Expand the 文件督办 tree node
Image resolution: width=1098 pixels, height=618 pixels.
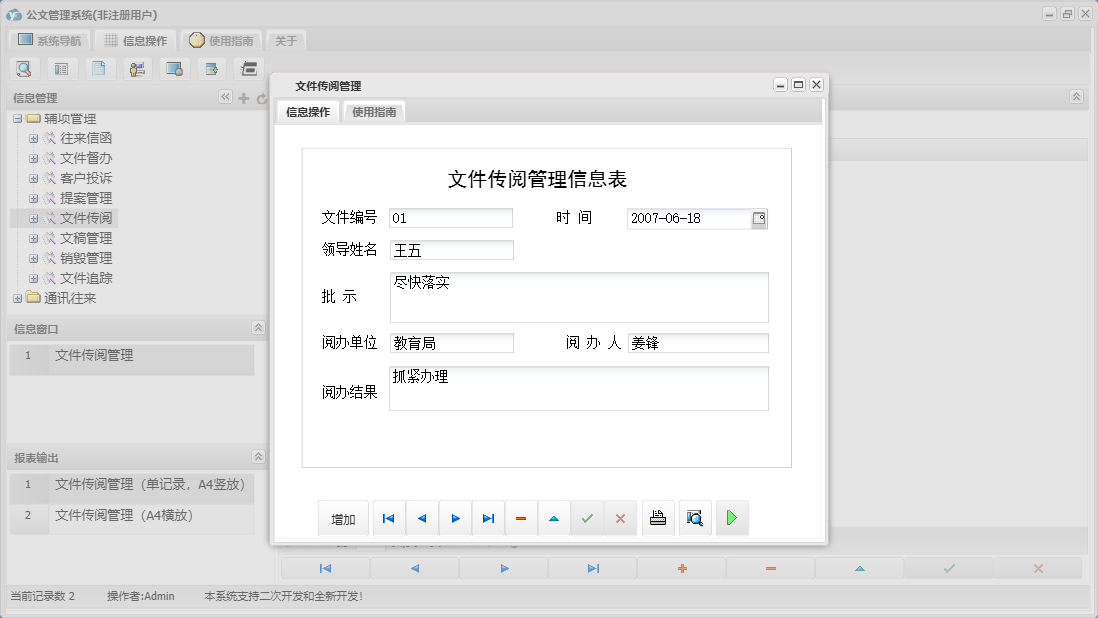point(34,157)
